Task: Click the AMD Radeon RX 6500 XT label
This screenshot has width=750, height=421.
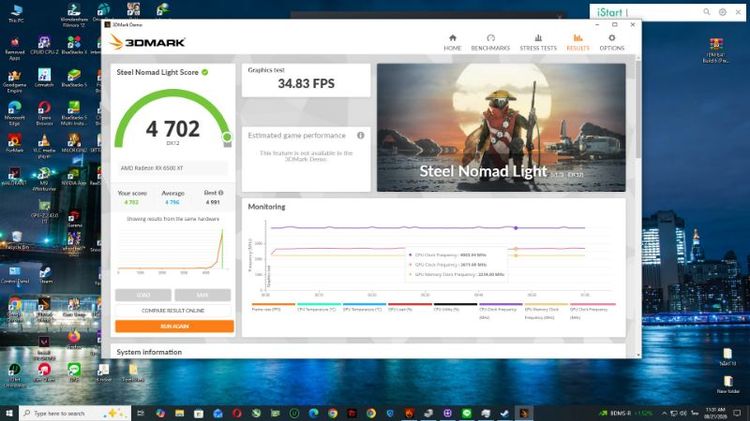Action: (x=152, y=168)
